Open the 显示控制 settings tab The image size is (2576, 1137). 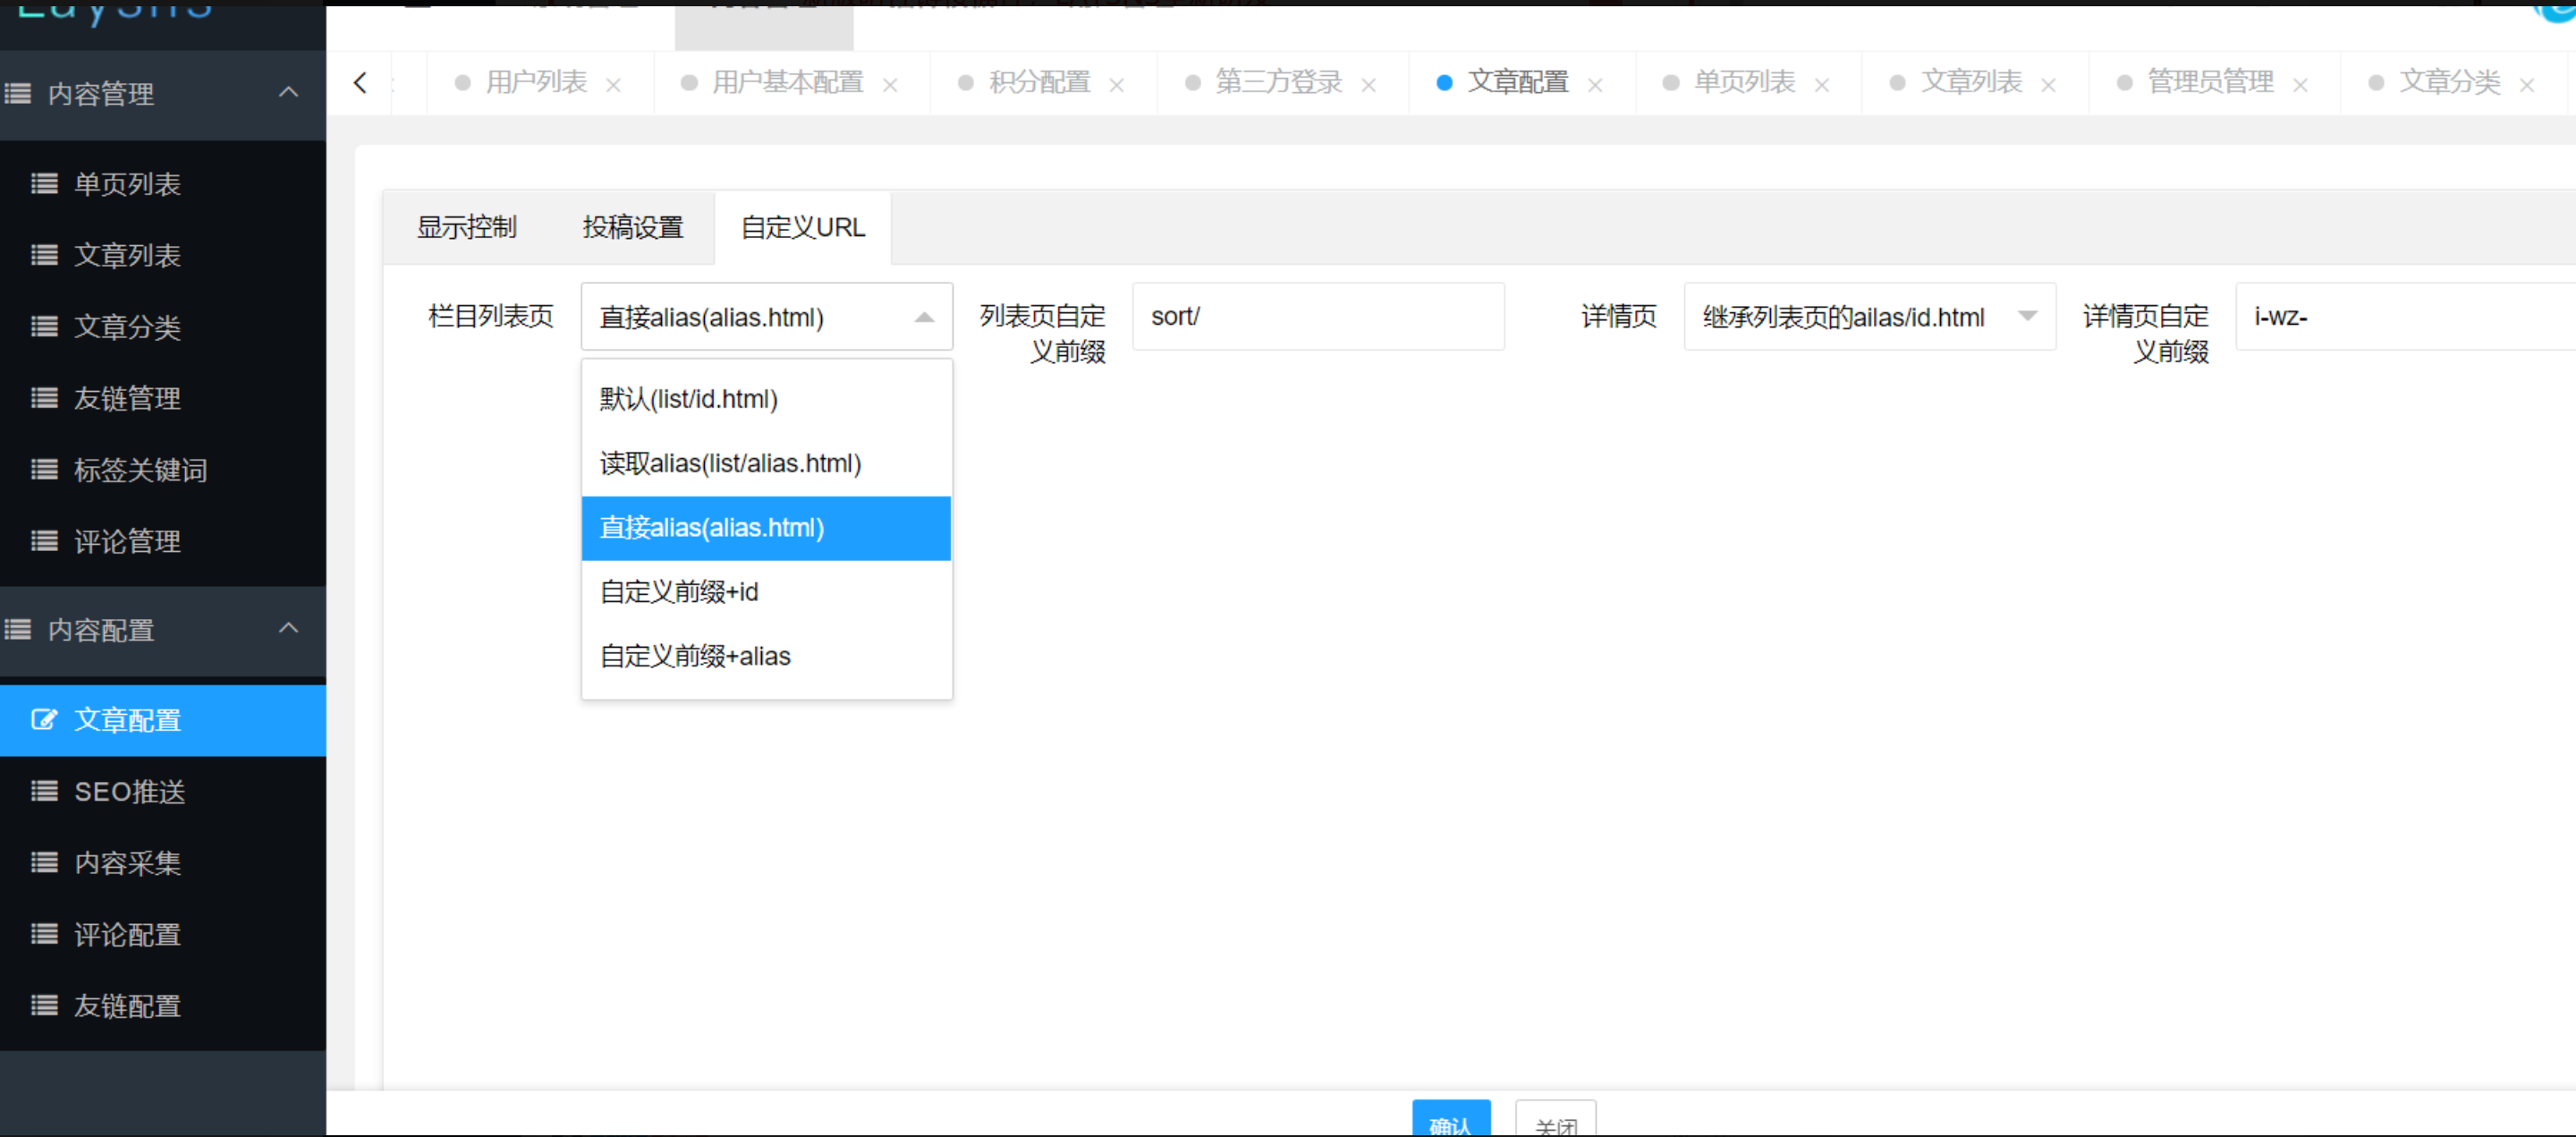(467, 228)
